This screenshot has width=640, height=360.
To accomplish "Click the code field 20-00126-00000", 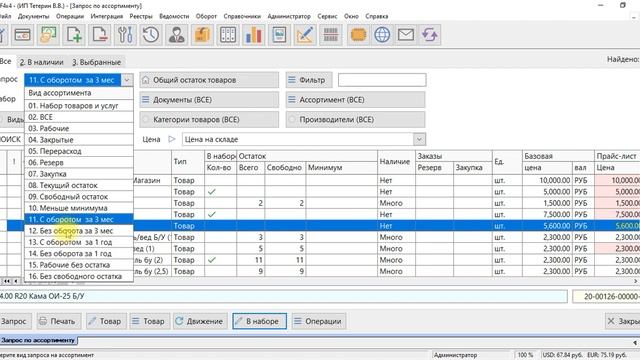I will coord(607,296).
